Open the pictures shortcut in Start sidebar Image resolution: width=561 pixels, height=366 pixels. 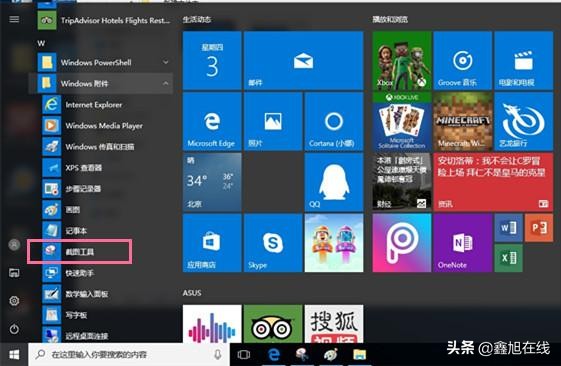click(x=14, y=273)
